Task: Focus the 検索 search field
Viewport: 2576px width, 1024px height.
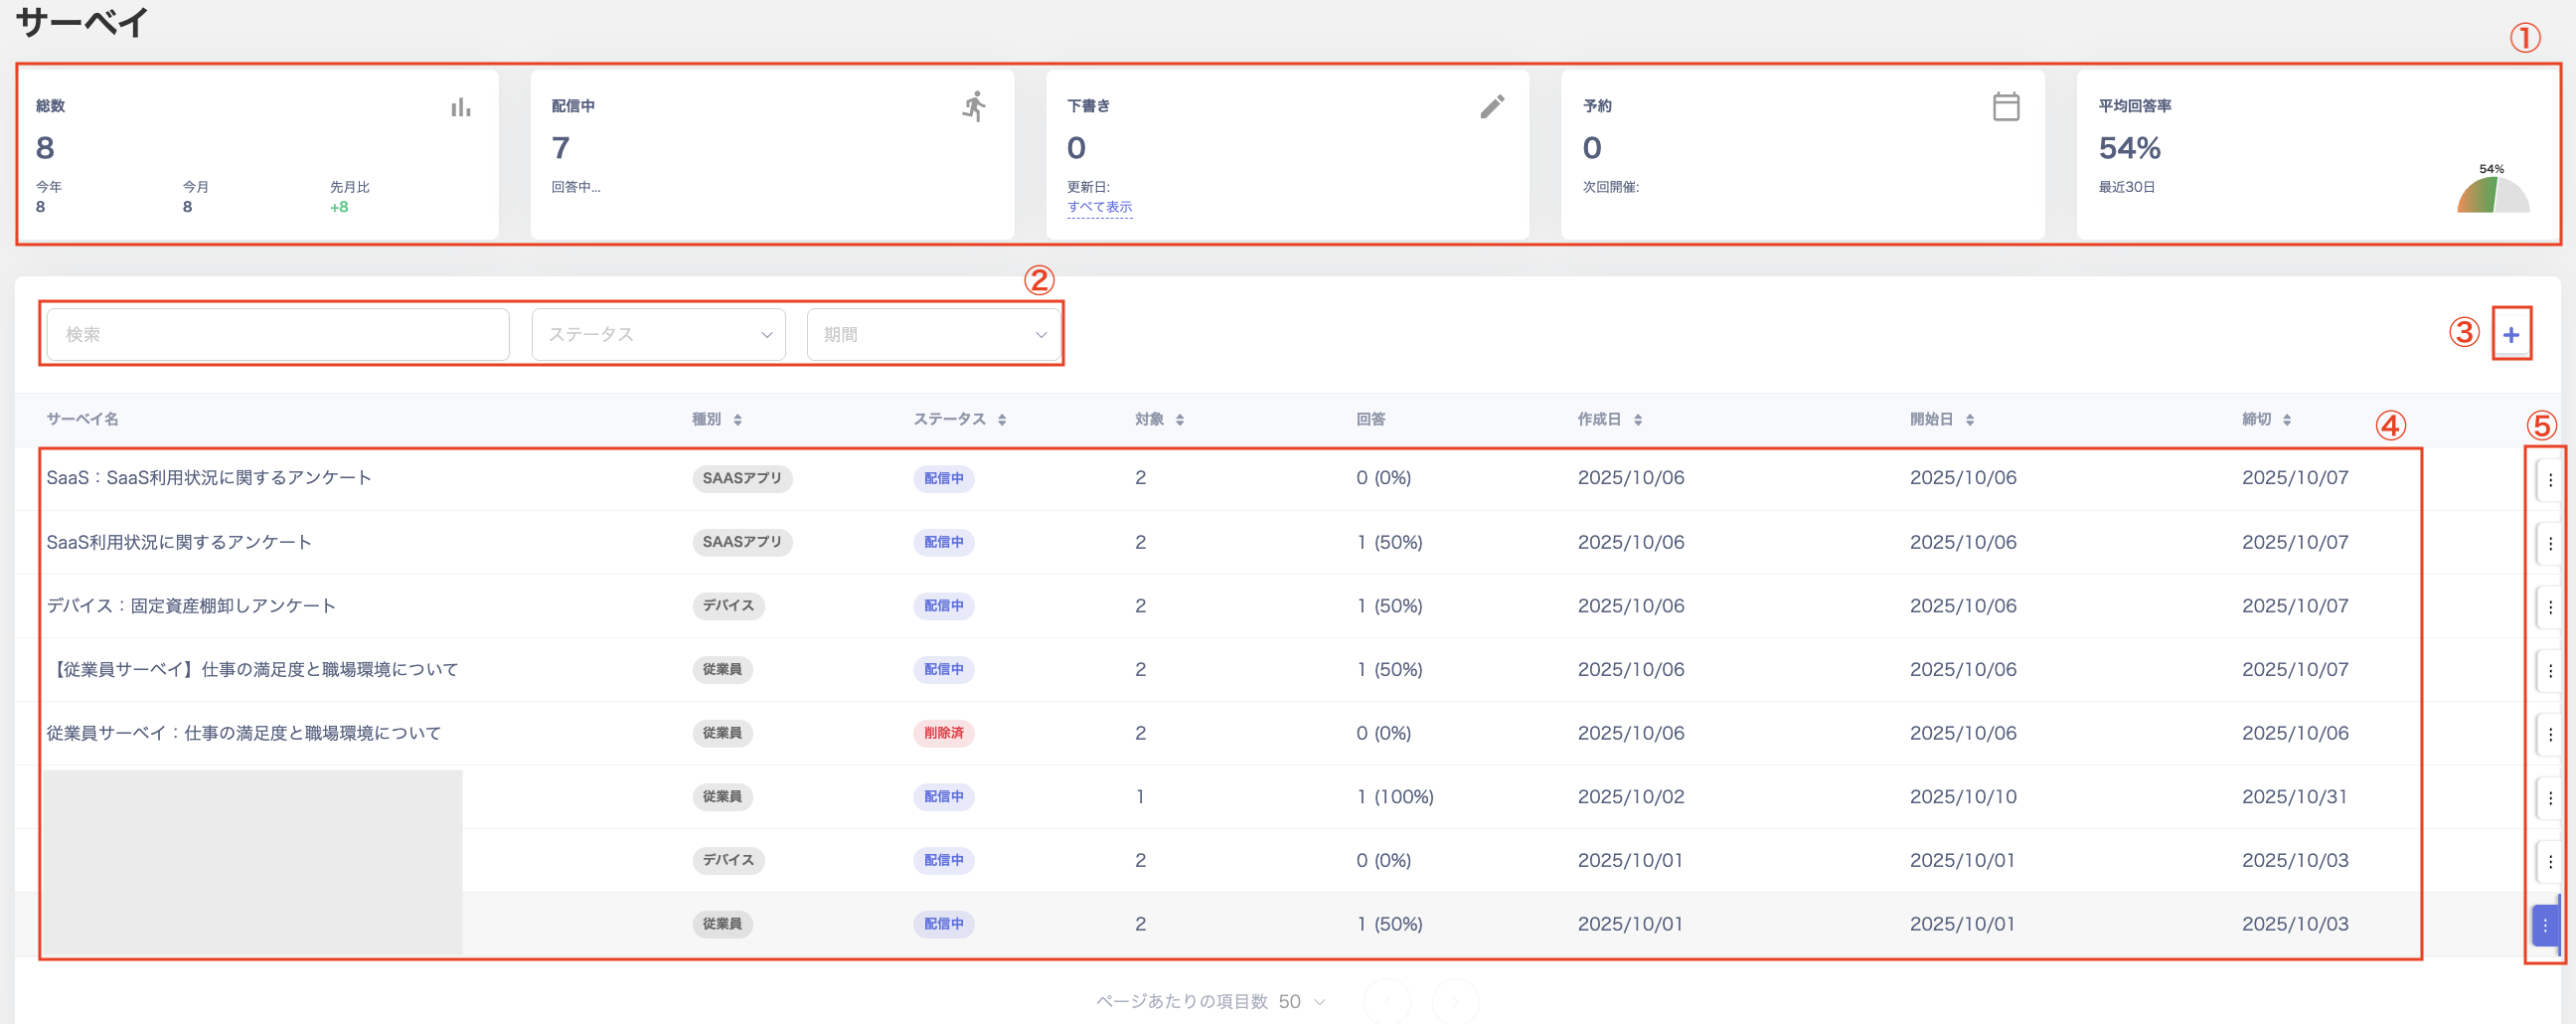Action: [x=278, y=335]
